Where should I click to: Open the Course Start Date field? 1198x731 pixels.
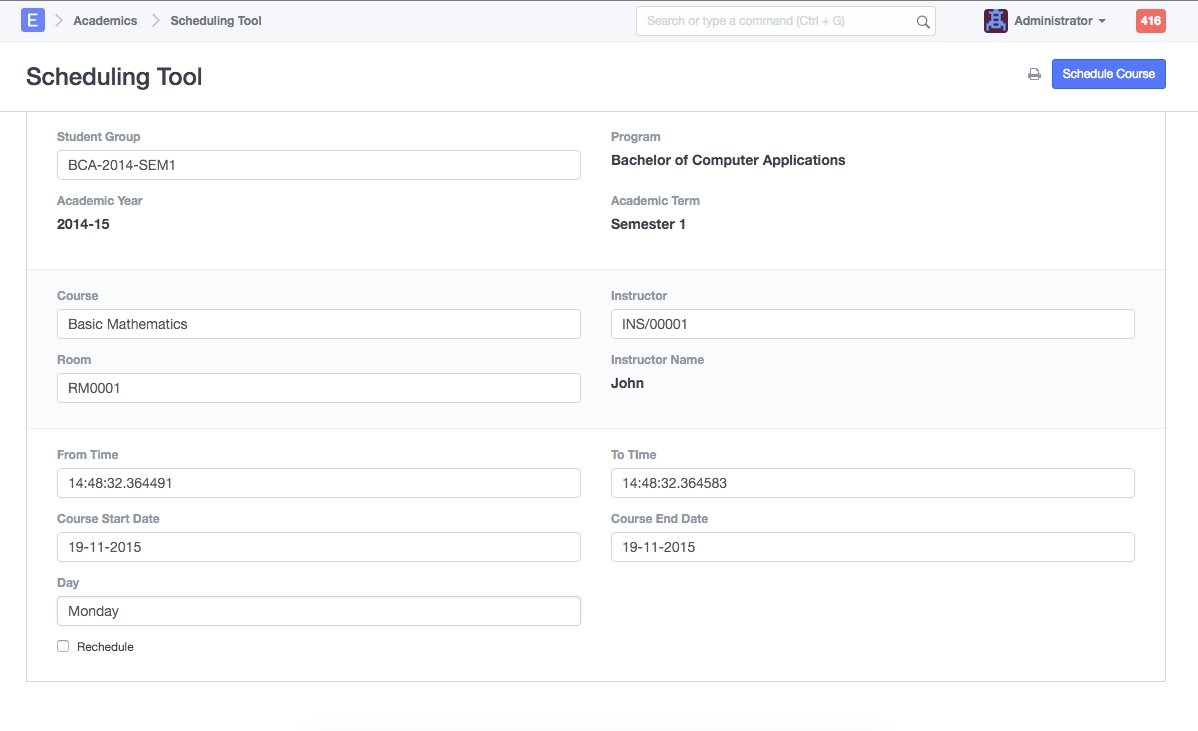point(318,547)
